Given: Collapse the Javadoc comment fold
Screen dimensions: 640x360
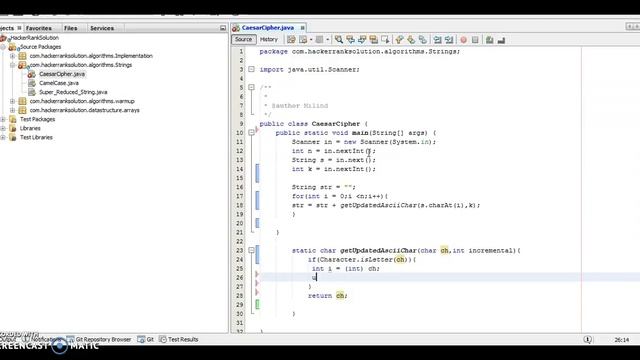Looking at the screenshot, I should 251,87.
